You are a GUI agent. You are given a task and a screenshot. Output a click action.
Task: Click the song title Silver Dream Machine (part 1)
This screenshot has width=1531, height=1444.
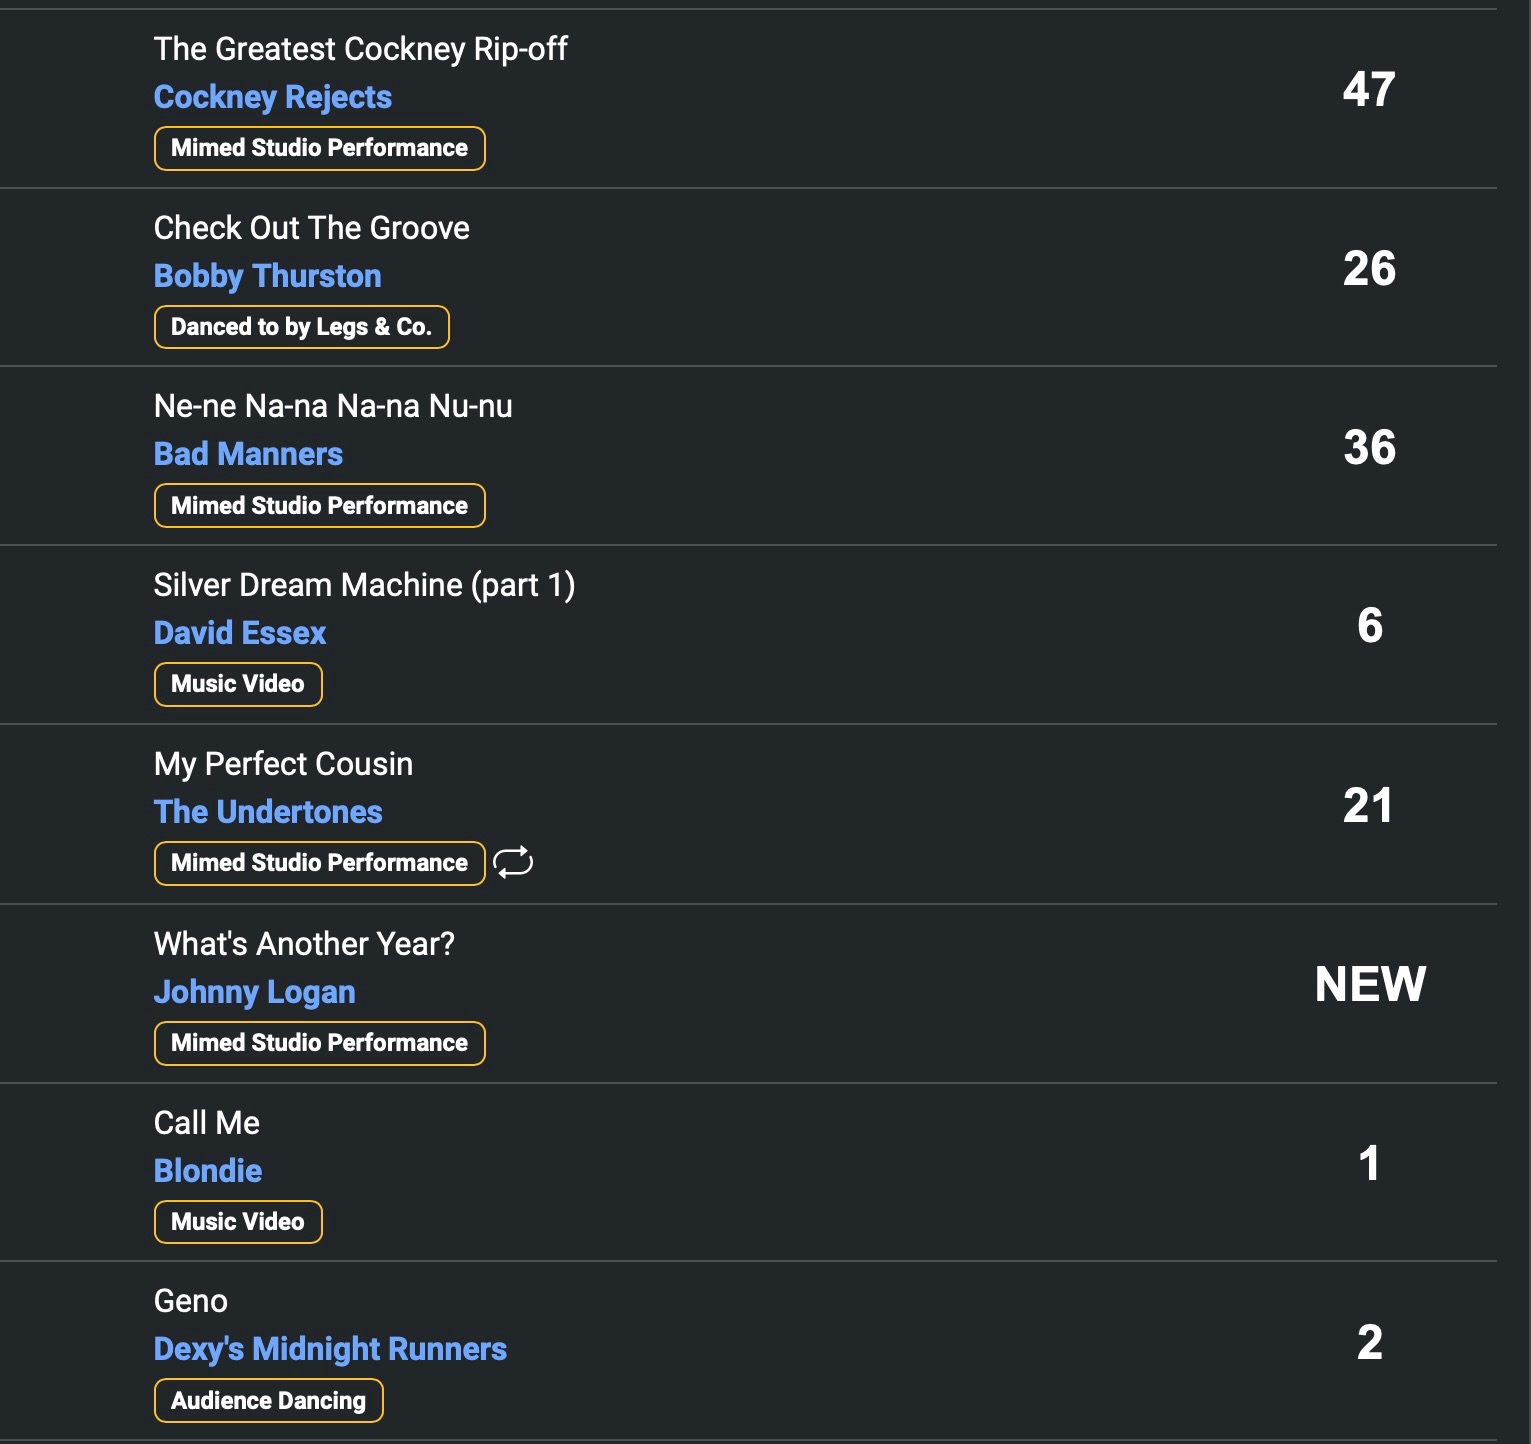(x=364, y=585)
